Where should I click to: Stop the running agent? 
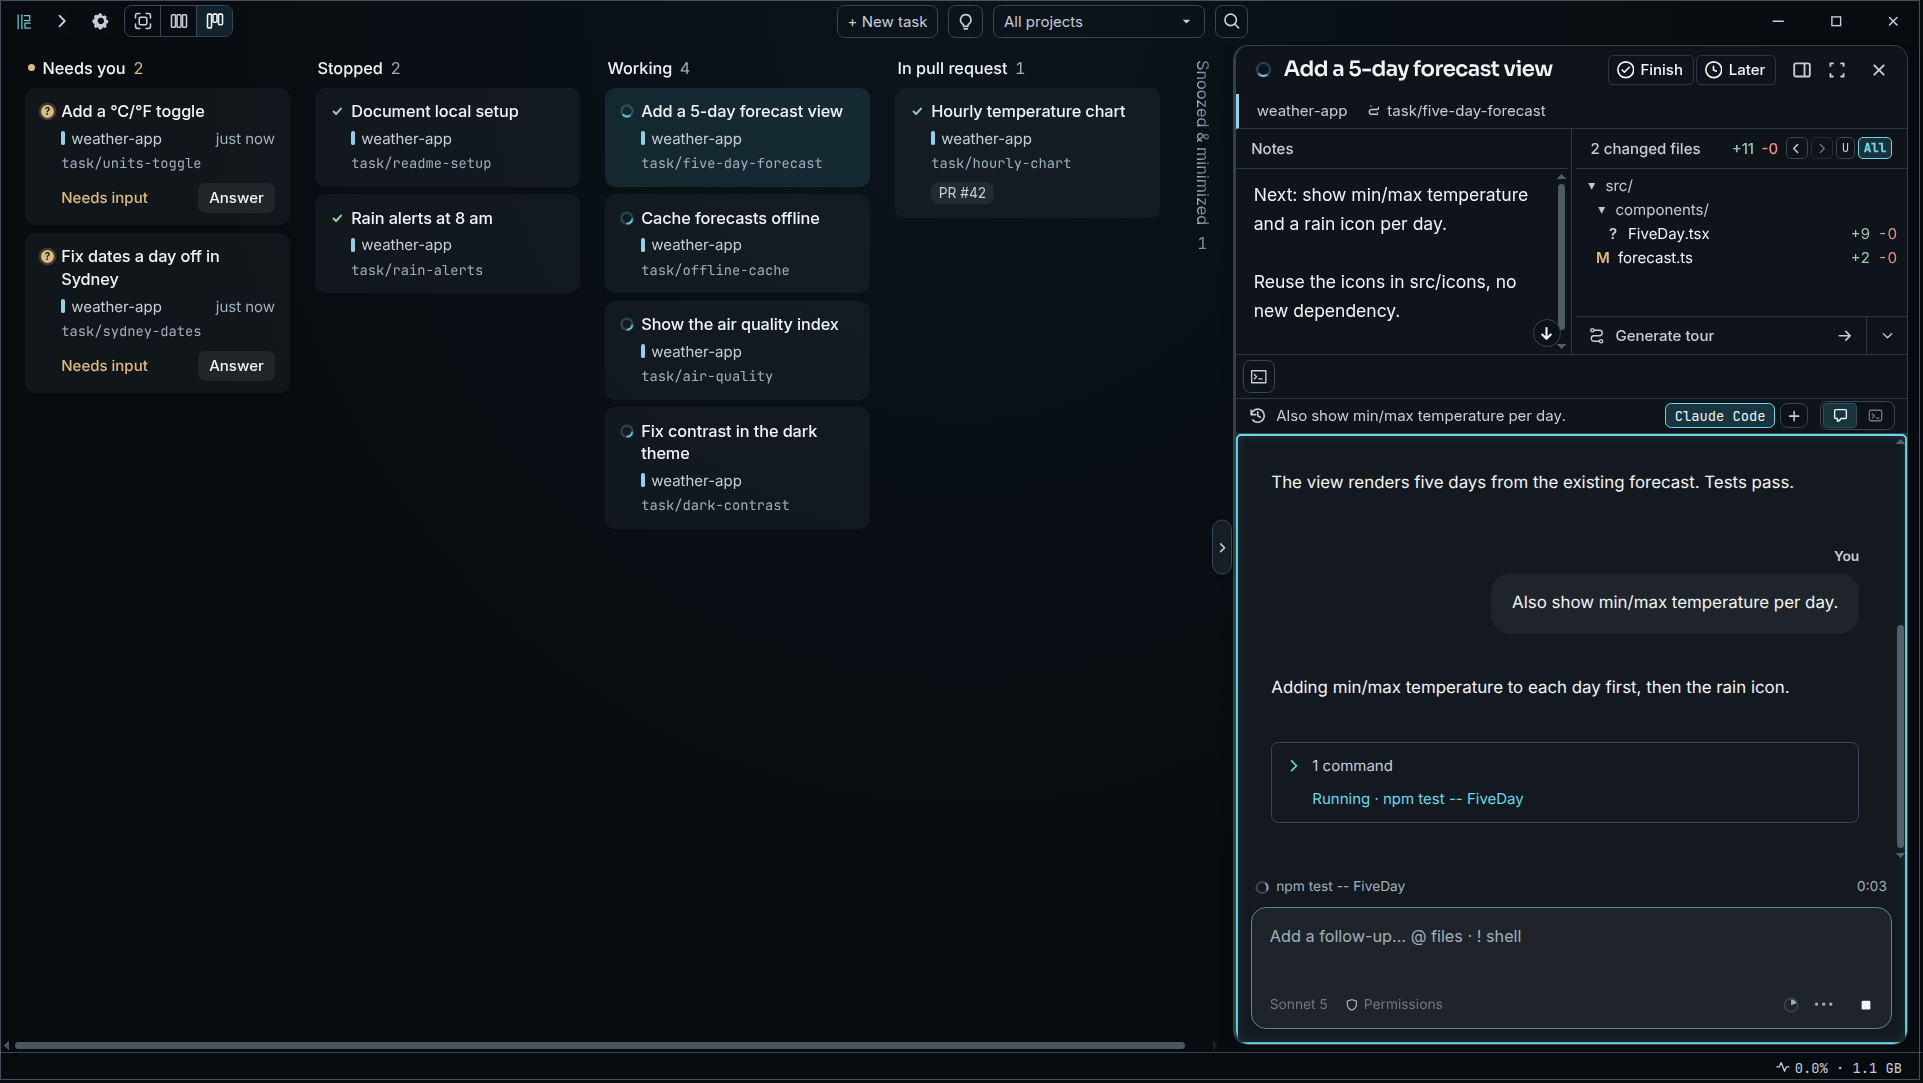tap(1866, 1005)
